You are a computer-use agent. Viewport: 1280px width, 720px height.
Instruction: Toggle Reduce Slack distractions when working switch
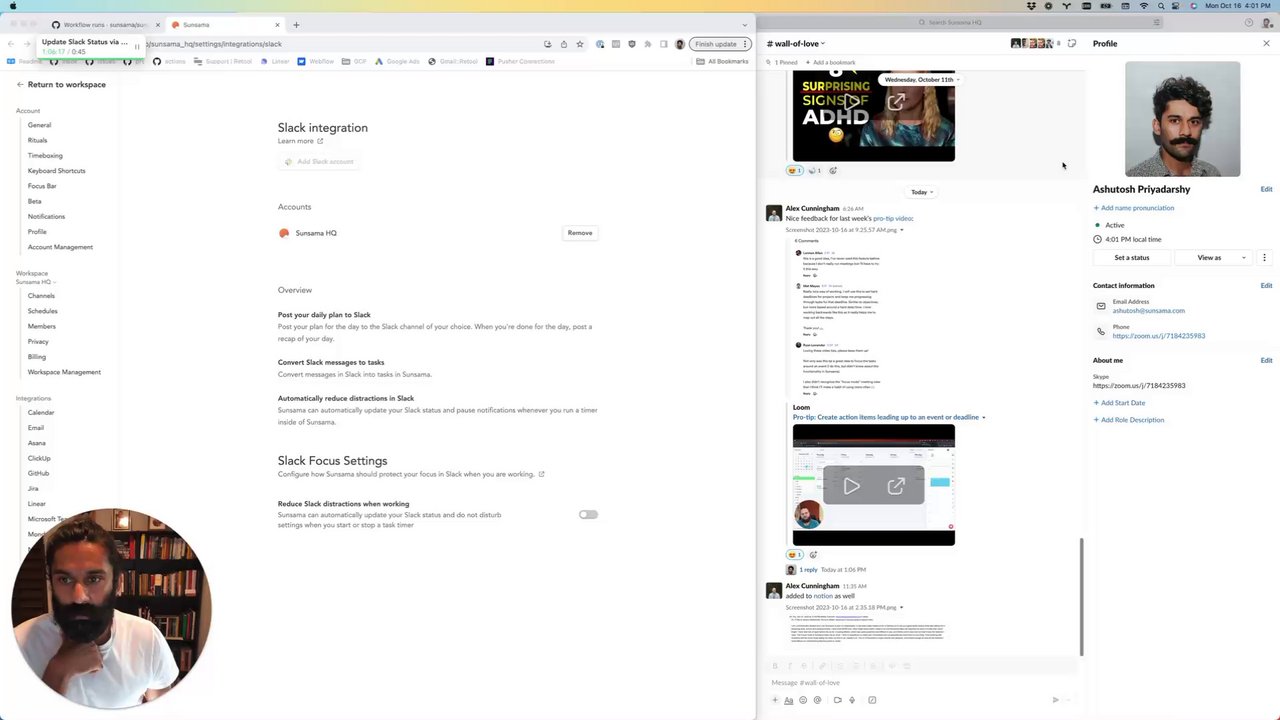point(588,515)
